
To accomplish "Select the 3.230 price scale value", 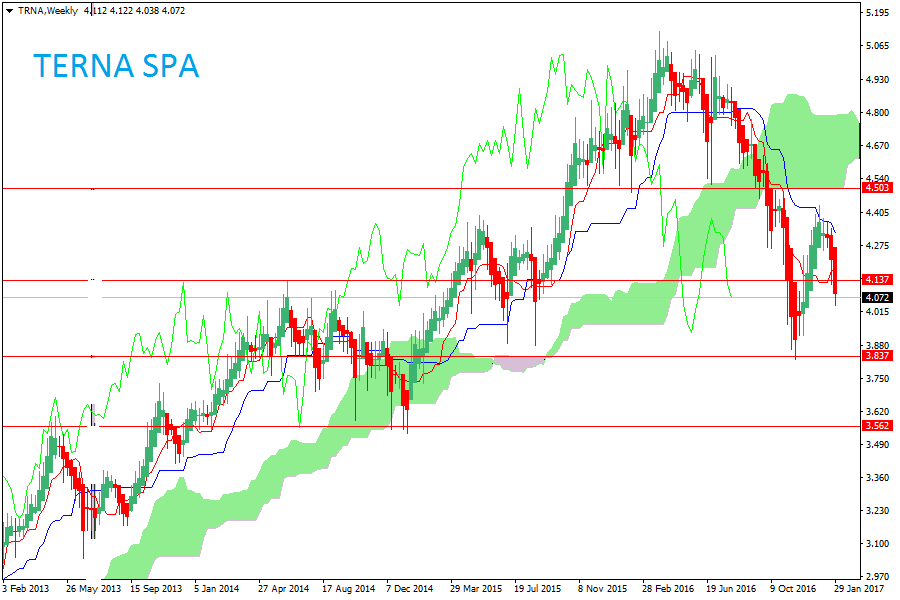I will (878, 510).
